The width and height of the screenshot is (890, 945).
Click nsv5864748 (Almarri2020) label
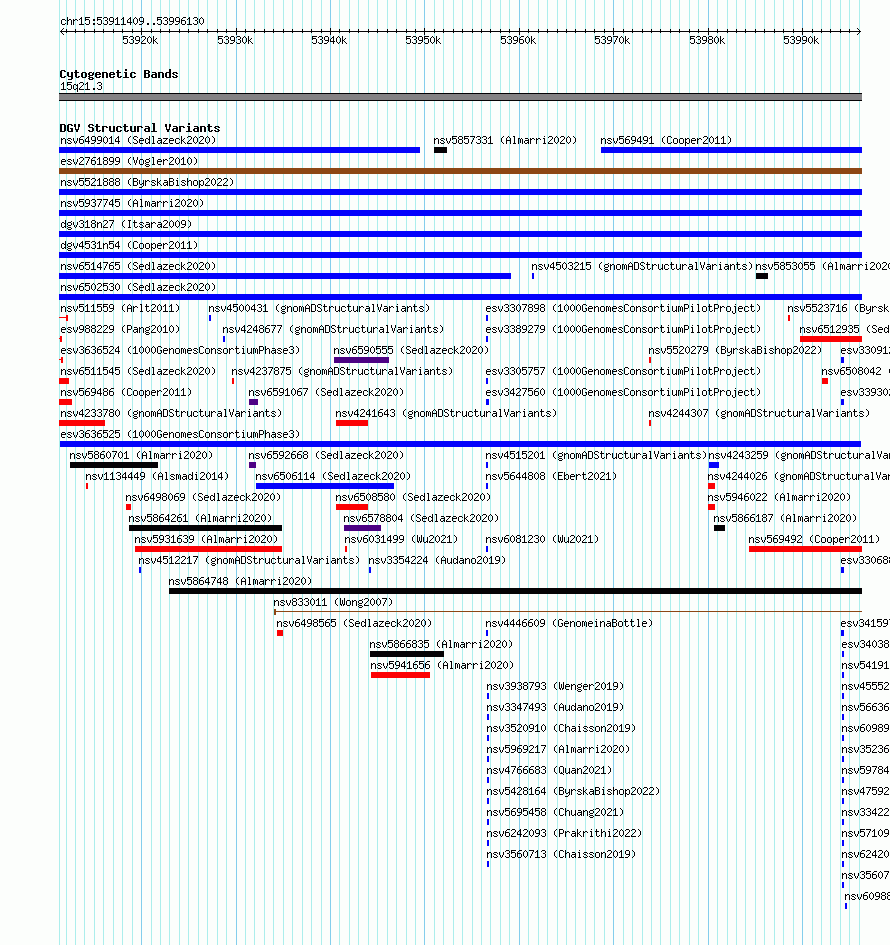tap(240, 582)
